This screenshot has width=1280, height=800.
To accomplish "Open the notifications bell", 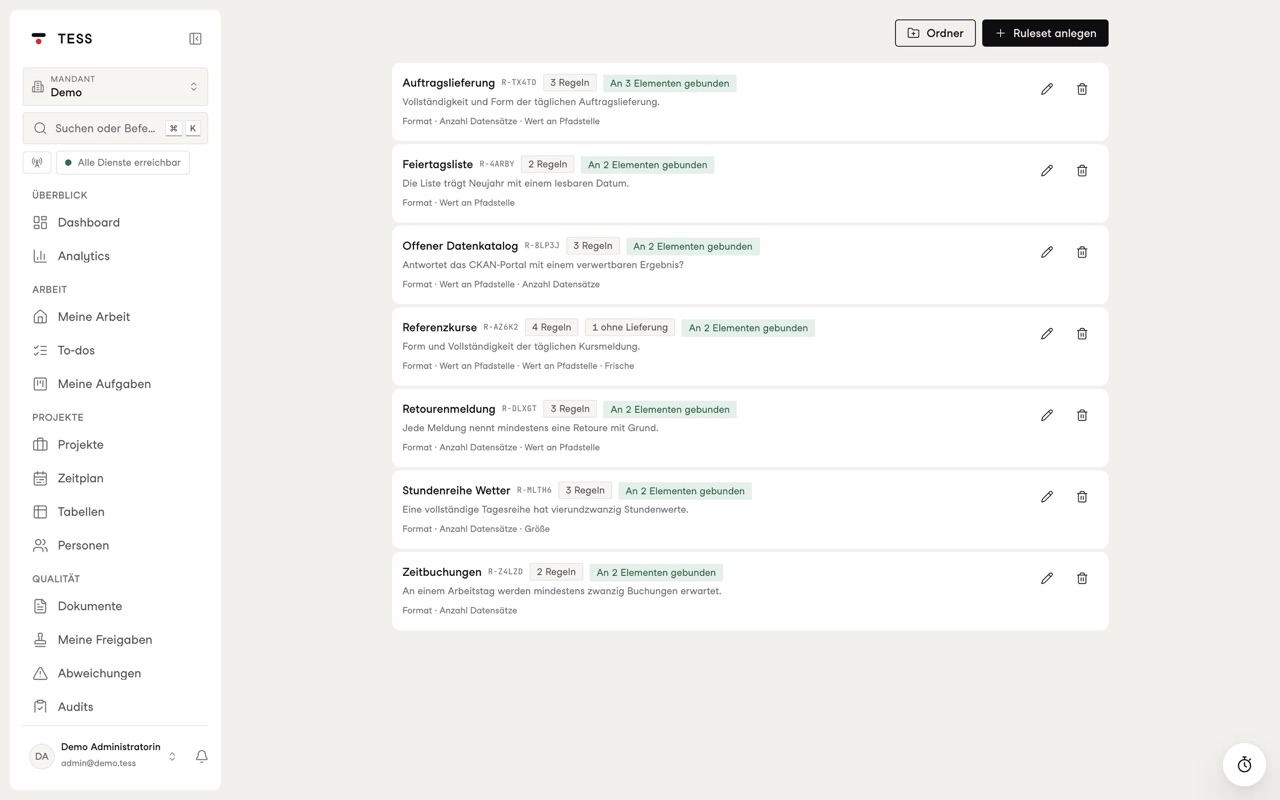I will (202, 757).
